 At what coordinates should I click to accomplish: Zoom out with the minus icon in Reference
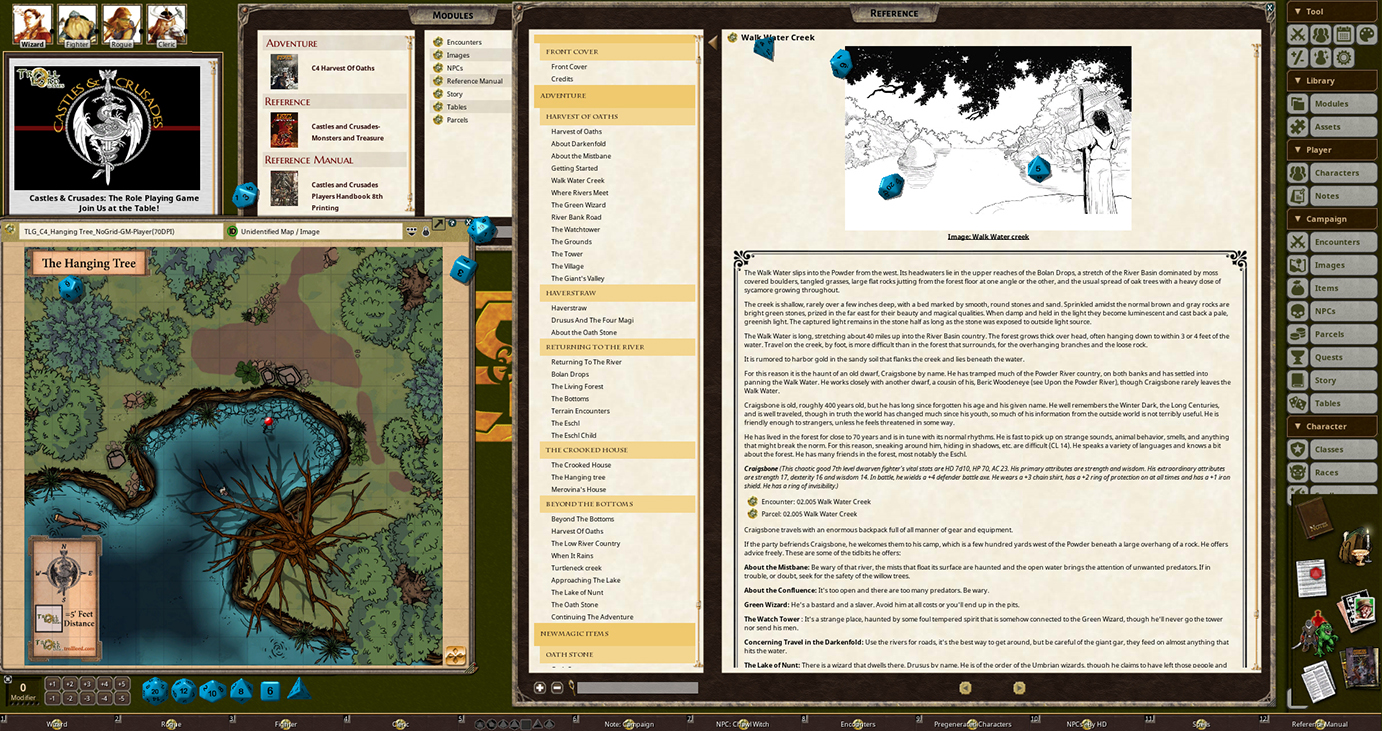coord(557,688)
